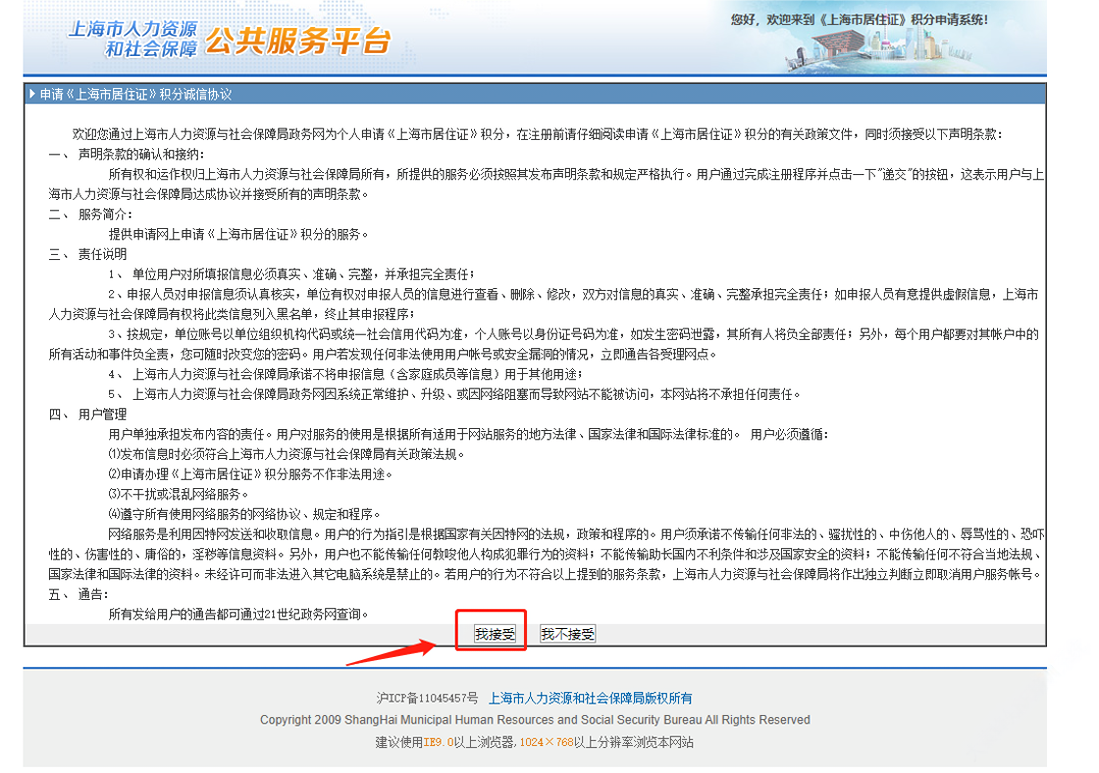Click clause 1、单位用户对所填报信息必须真实

coord(292,274)
